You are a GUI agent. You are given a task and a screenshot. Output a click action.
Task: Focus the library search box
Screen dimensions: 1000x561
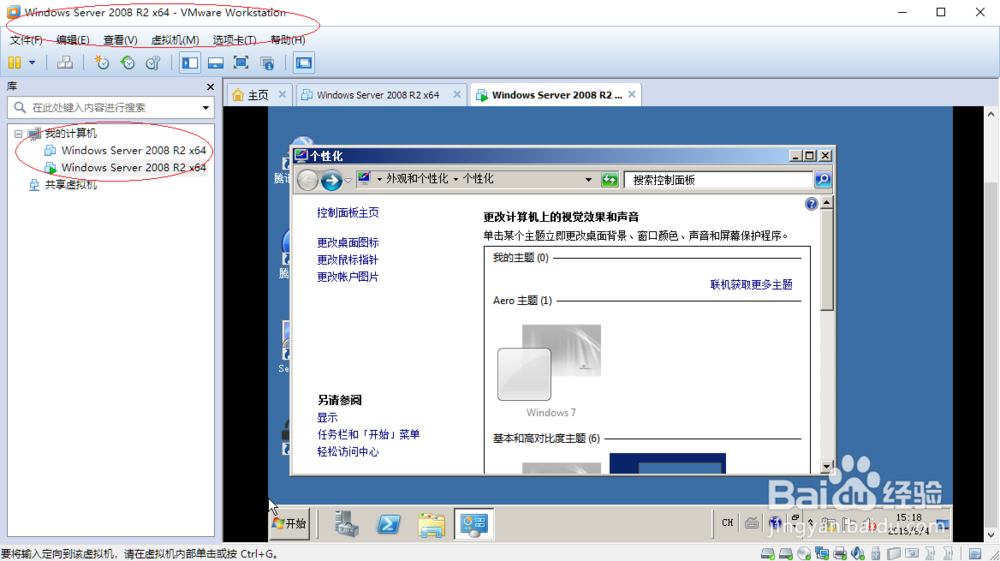[x=110, y=108]
